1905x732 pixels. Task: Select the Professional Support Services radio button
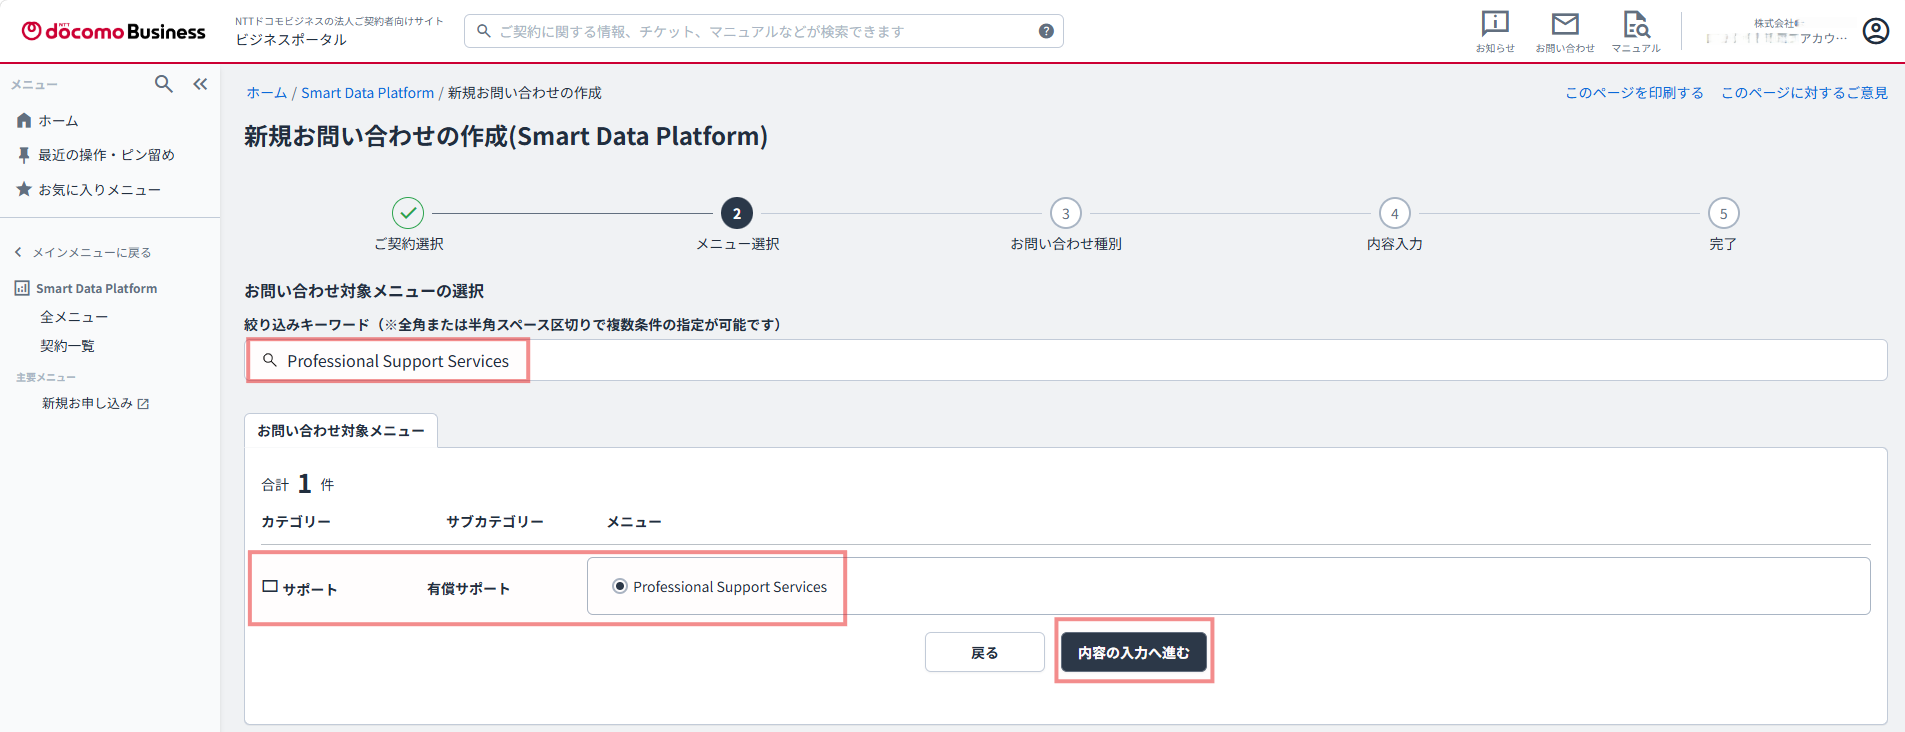click(x=620, y=586)
